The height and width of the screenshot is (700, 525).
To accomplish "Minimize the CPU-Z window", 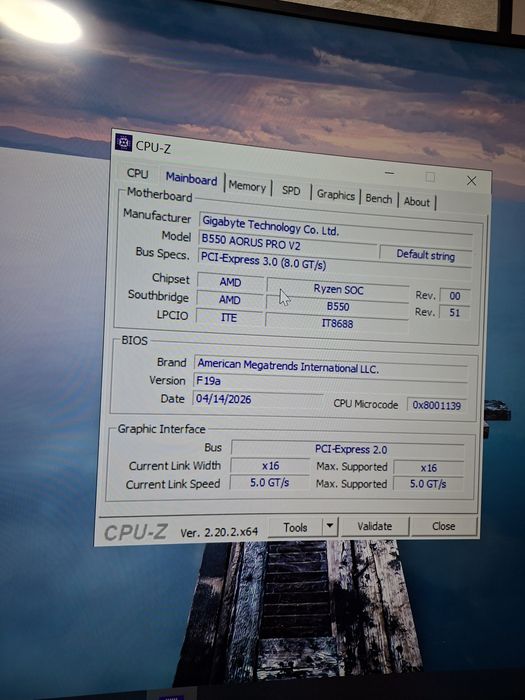I will (x=389, y=173).
